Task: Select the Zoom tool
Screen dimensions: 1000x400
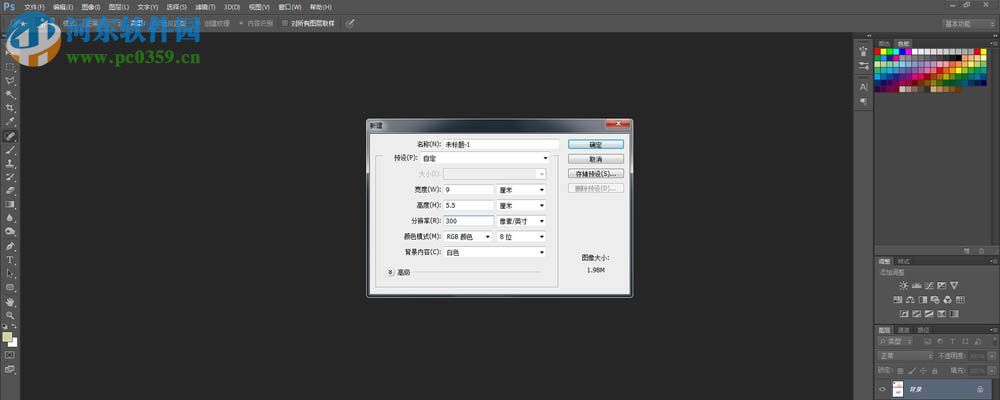Action: tap(10, 315)
